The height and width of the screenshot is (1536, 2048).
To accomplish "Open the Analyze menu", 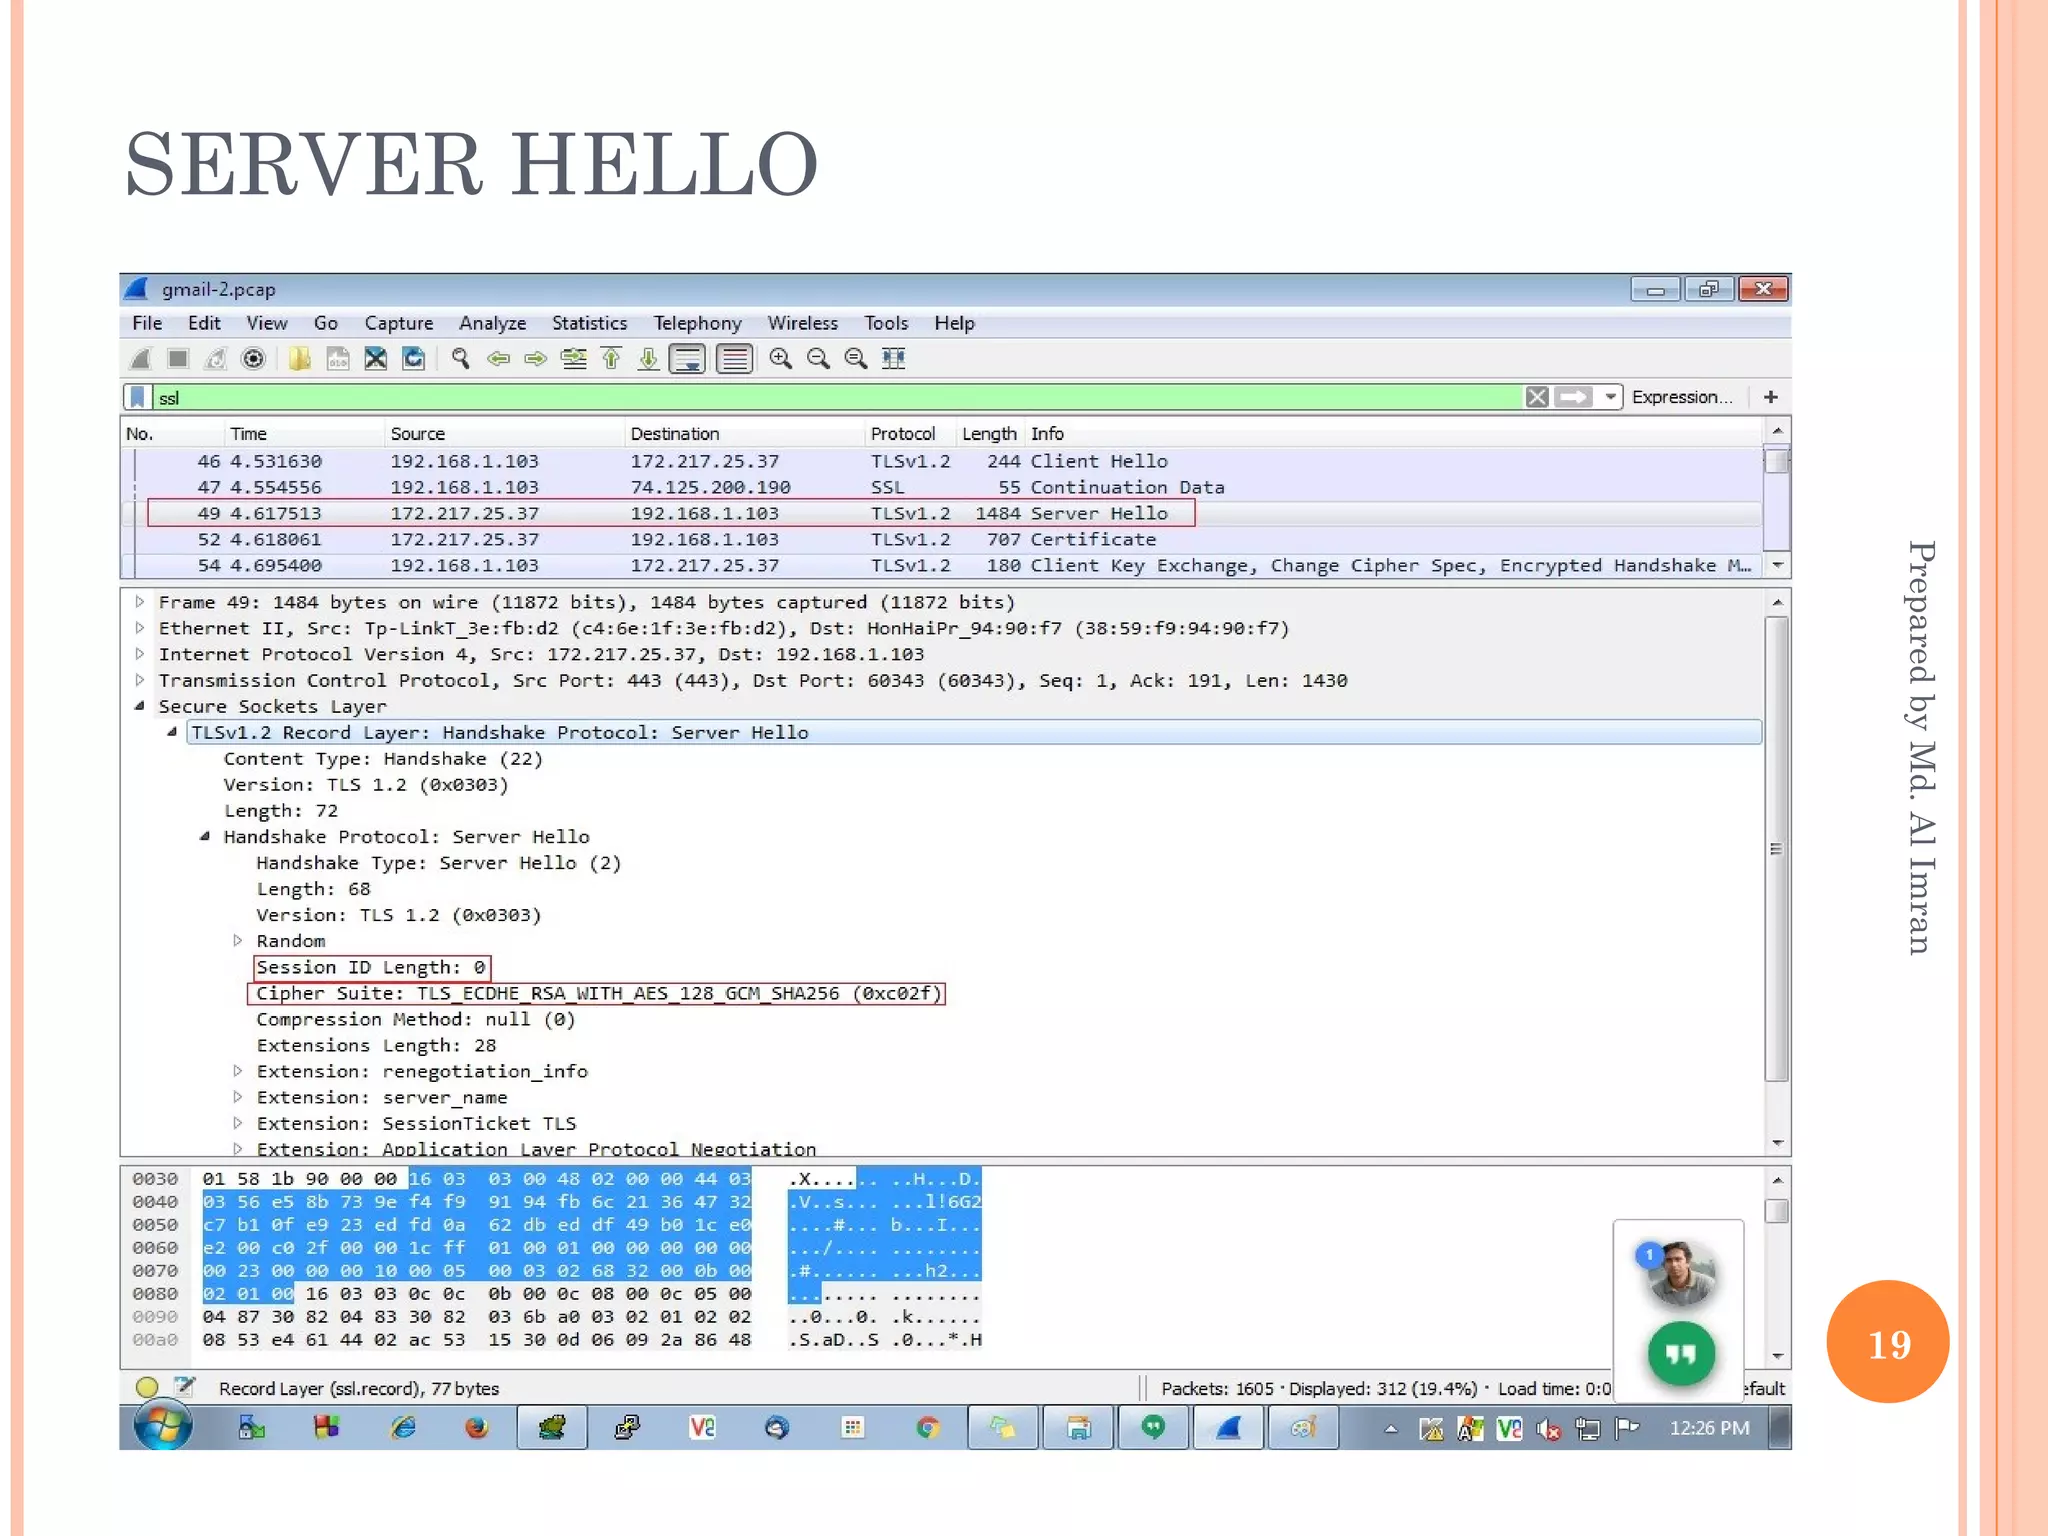I will [492, 323].
